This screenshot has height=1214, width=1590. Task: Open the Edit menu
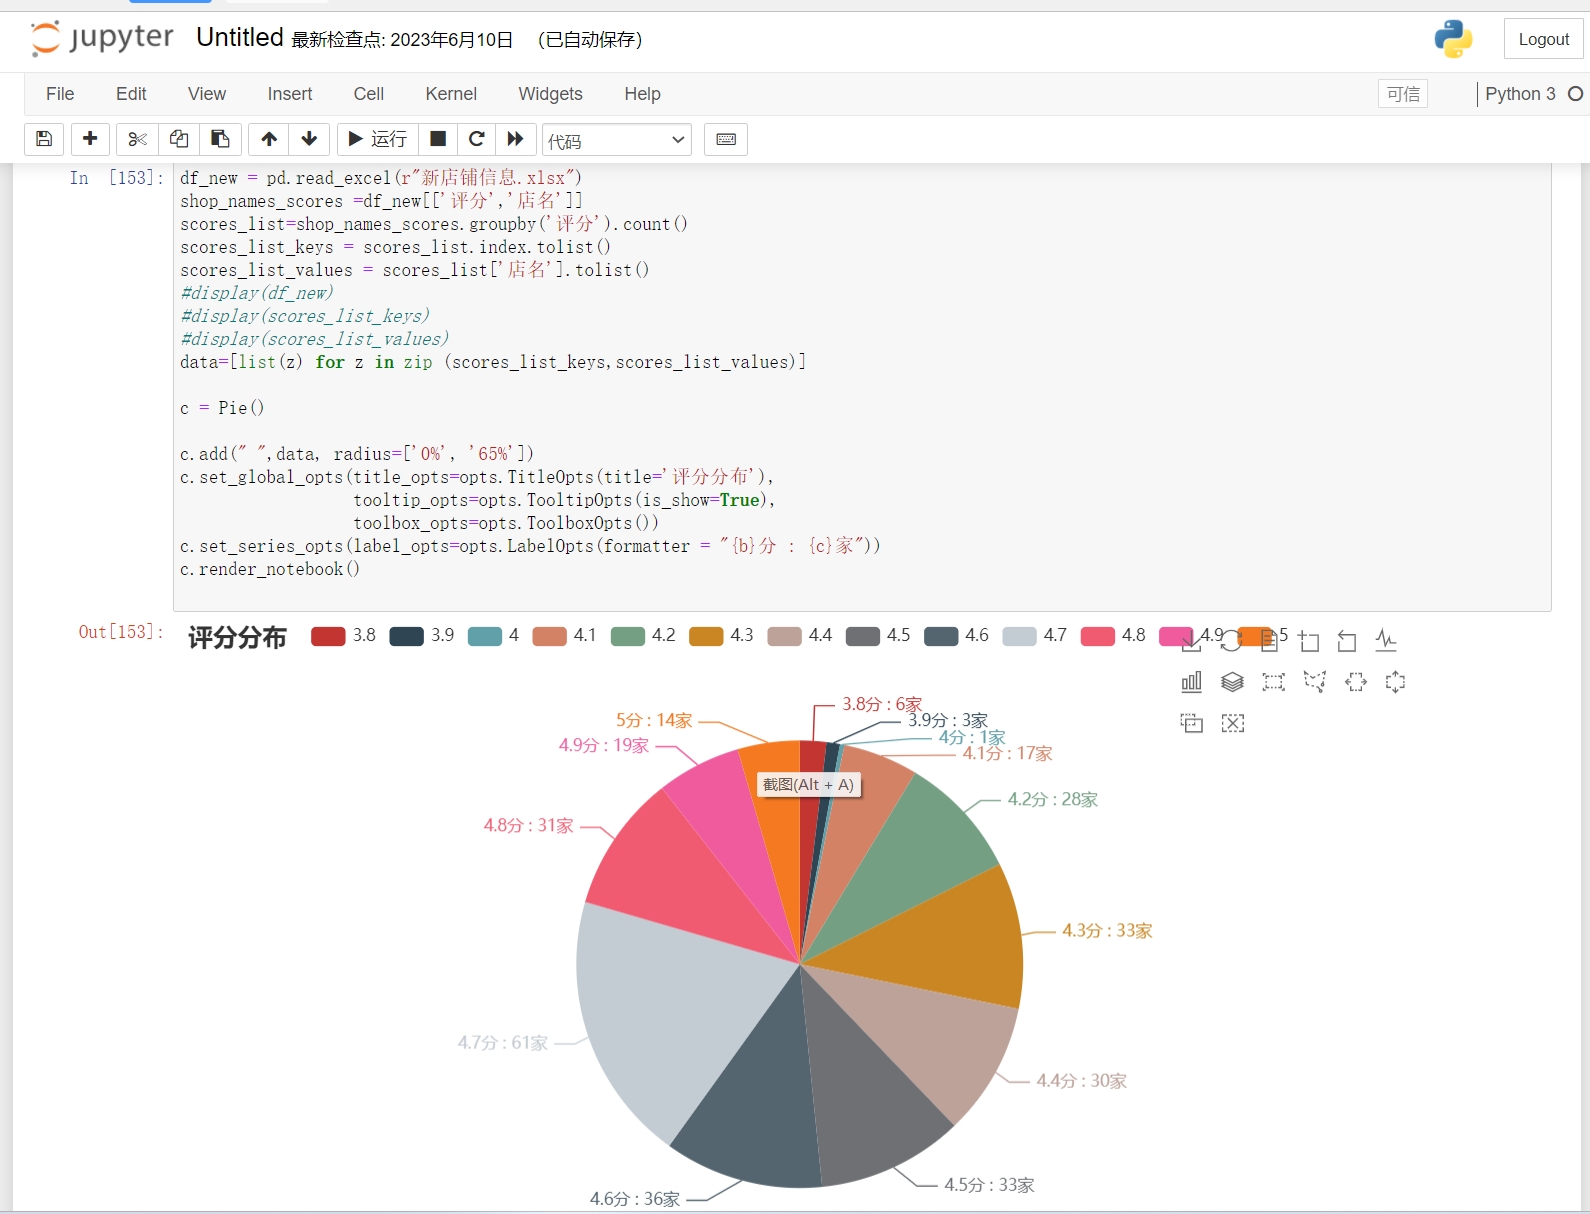click(x=131, y=94)
